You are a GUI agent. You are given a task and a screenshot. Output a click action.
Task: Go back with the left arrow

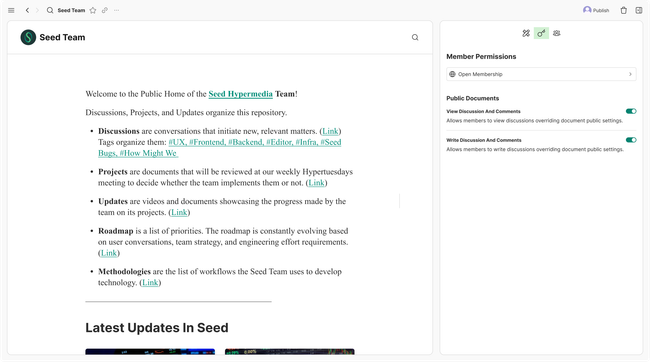27,10
